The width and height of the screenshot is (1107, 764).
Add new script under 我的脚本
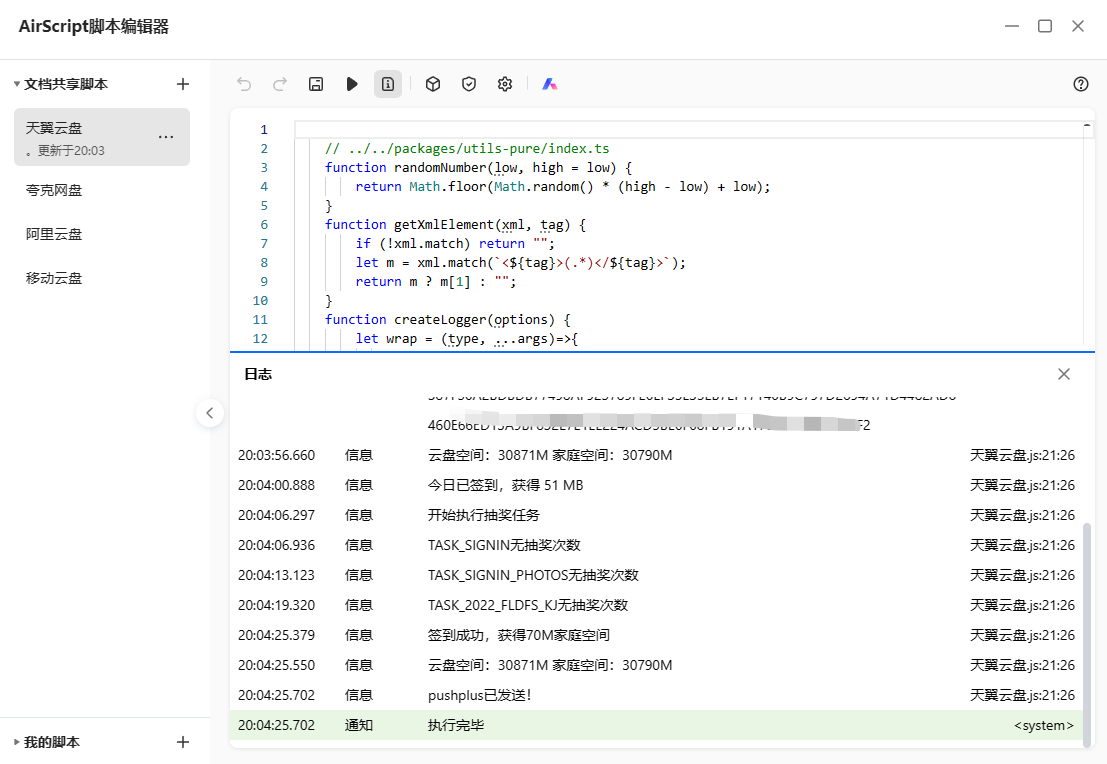pos(183,742)
